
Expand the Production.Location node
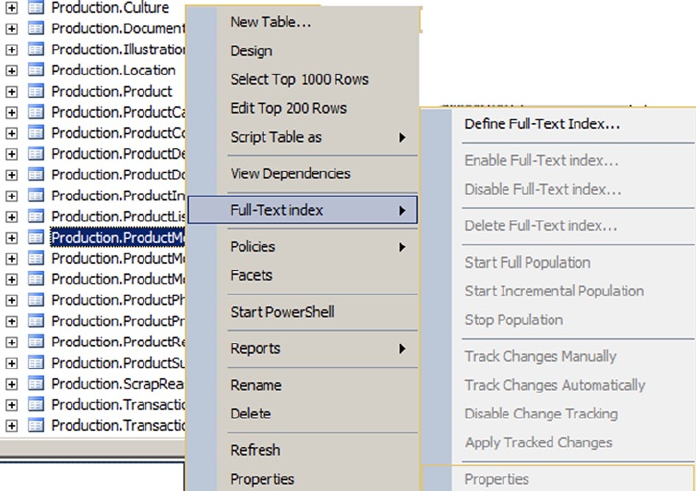[12, 70]
